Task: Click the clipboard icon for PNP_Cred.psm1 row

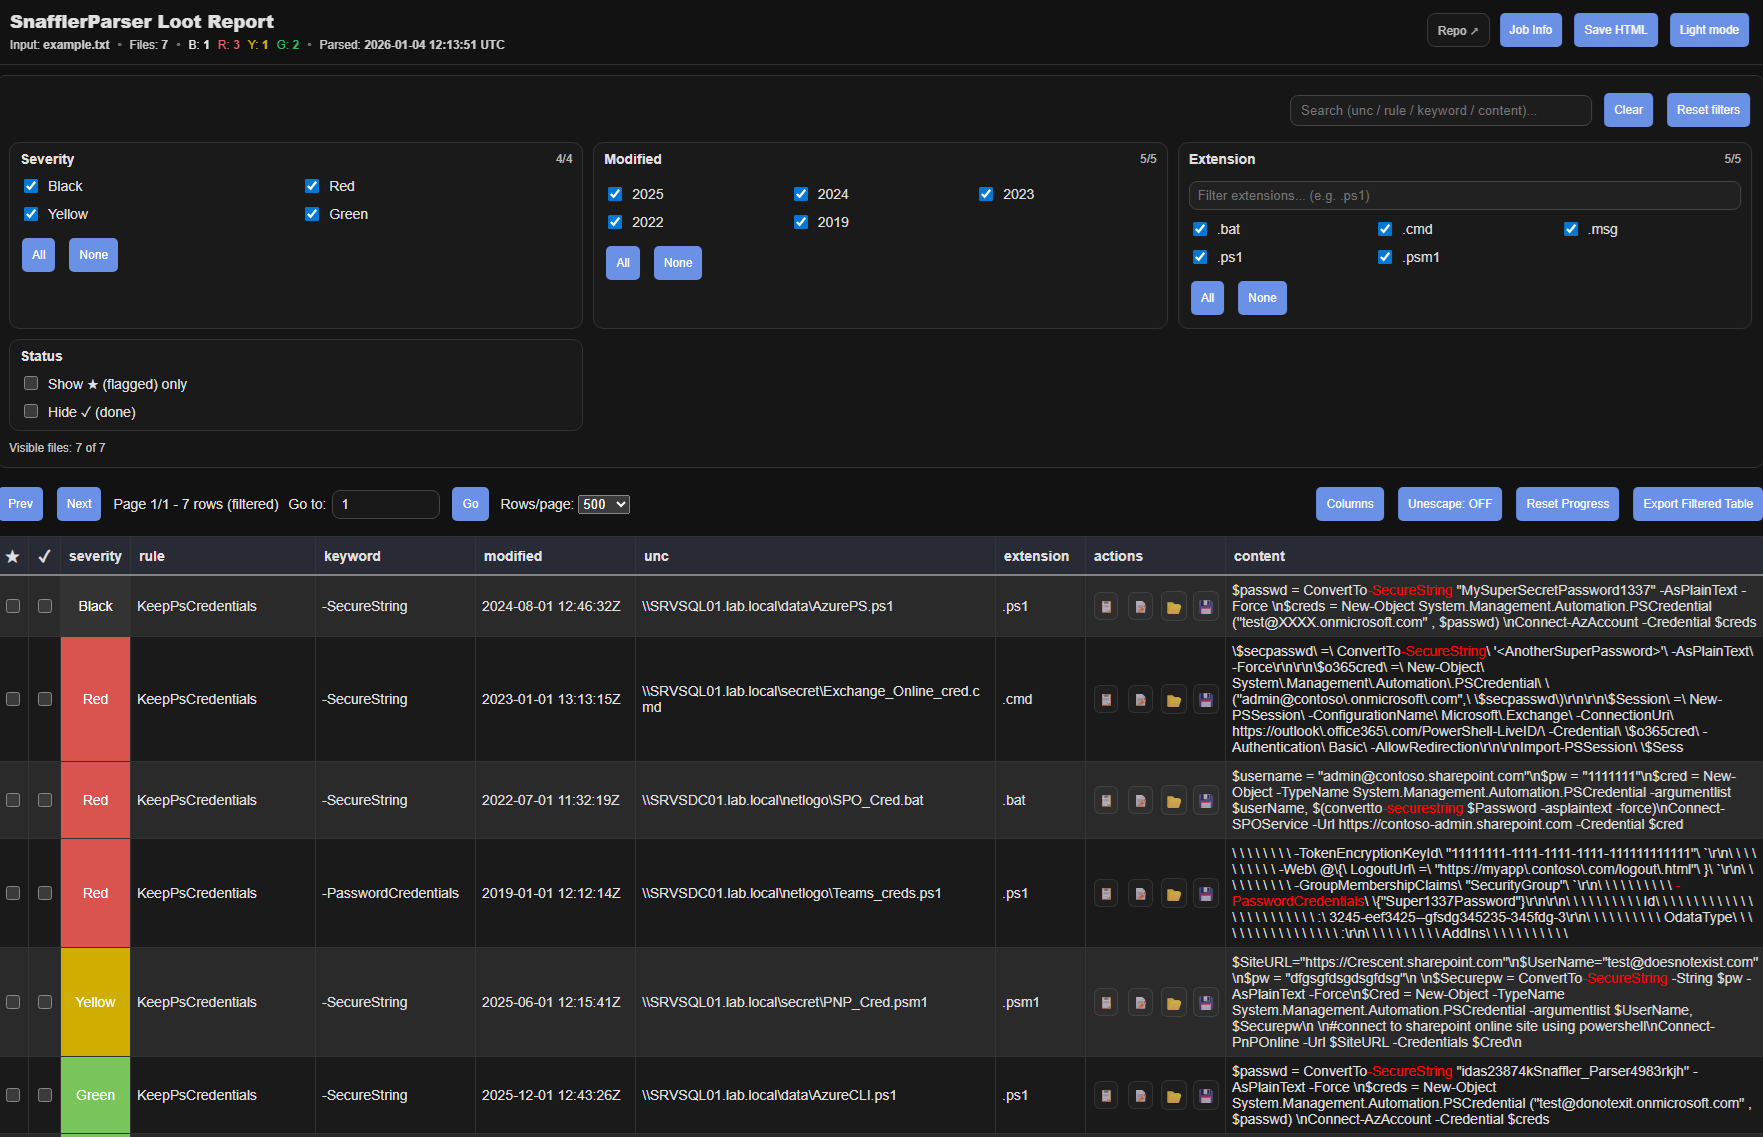Action: coord(1106,1003)
